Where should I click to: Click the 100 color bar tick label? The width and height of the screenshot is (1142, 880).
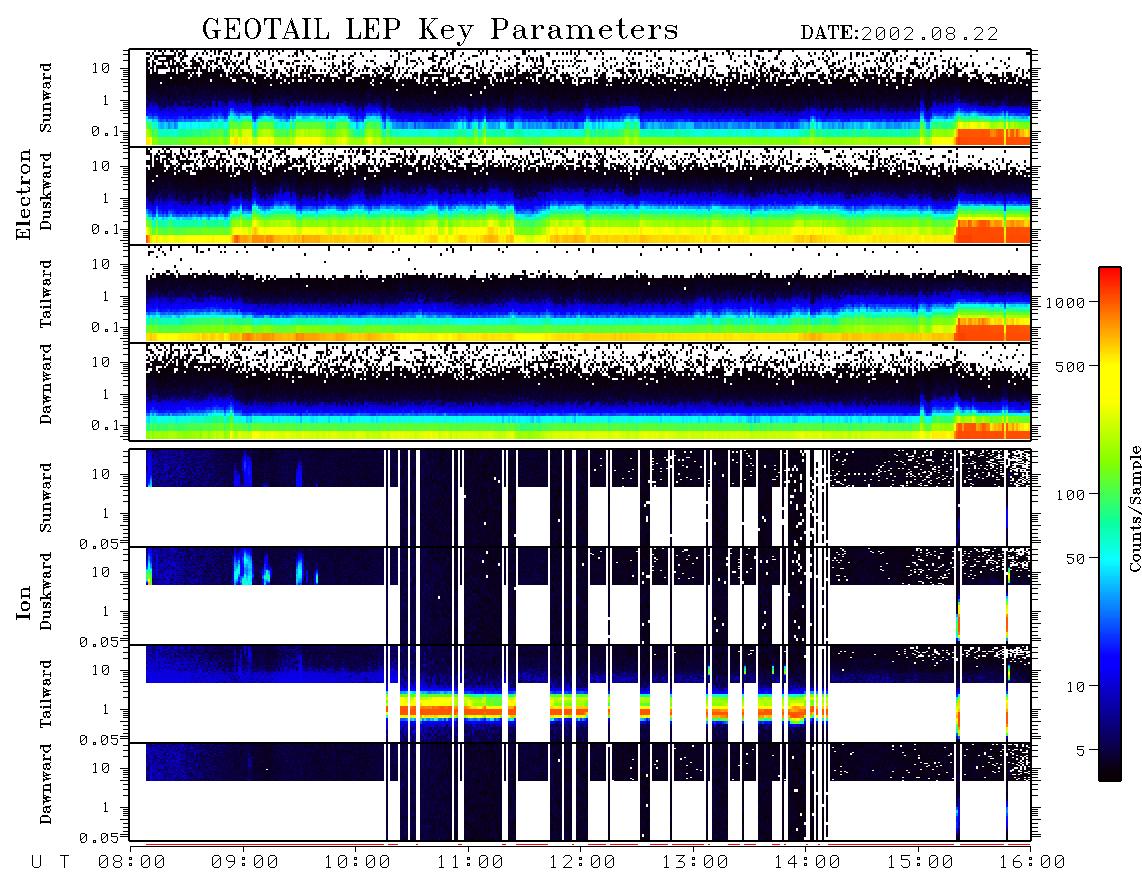coord(1070,495)
